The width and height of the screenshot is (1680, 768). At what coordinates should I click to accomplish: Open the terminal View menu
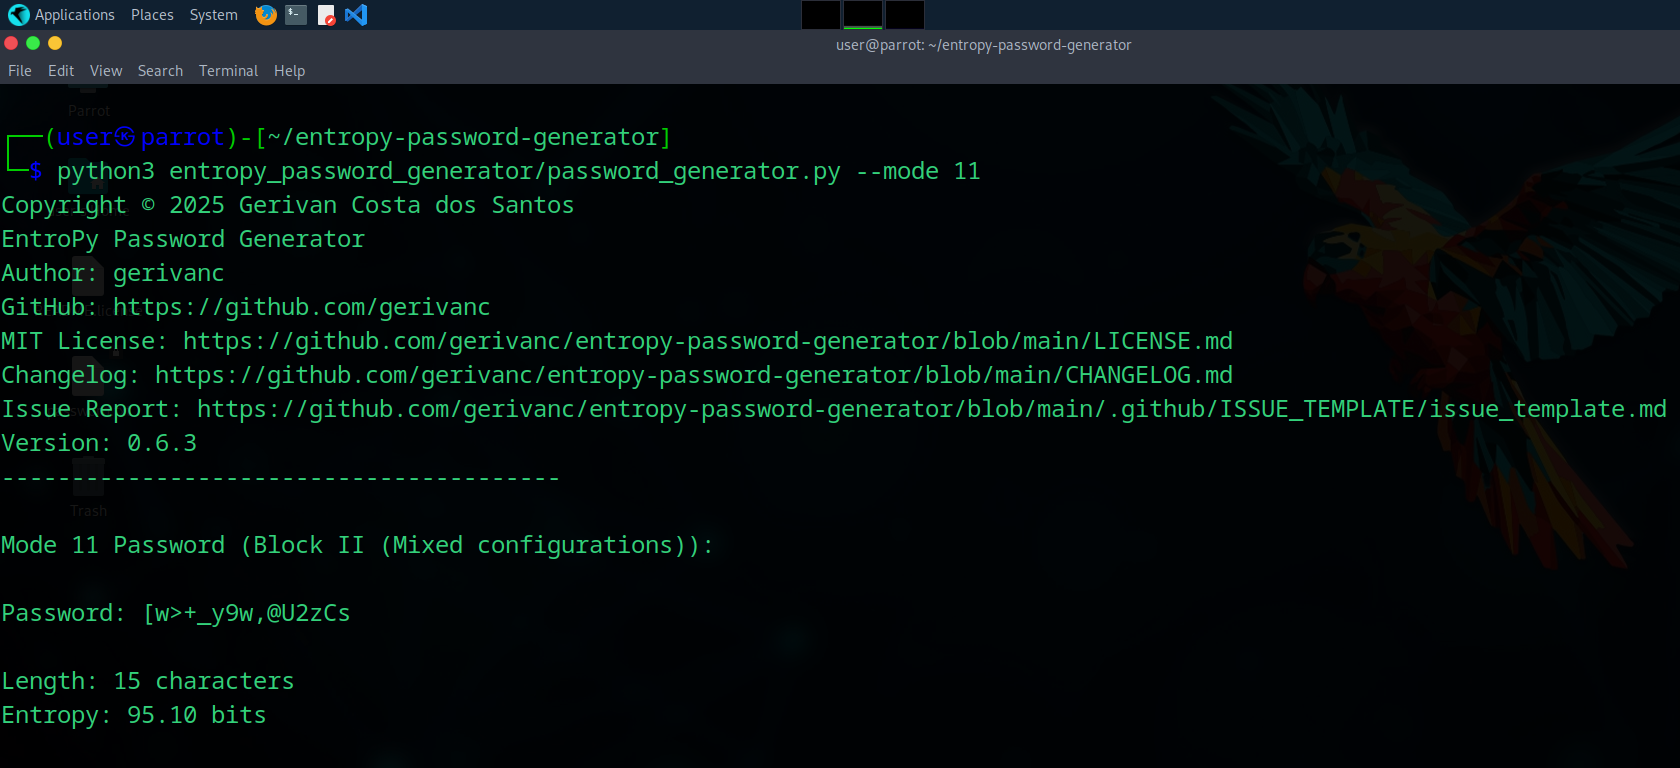coord(106,71)
